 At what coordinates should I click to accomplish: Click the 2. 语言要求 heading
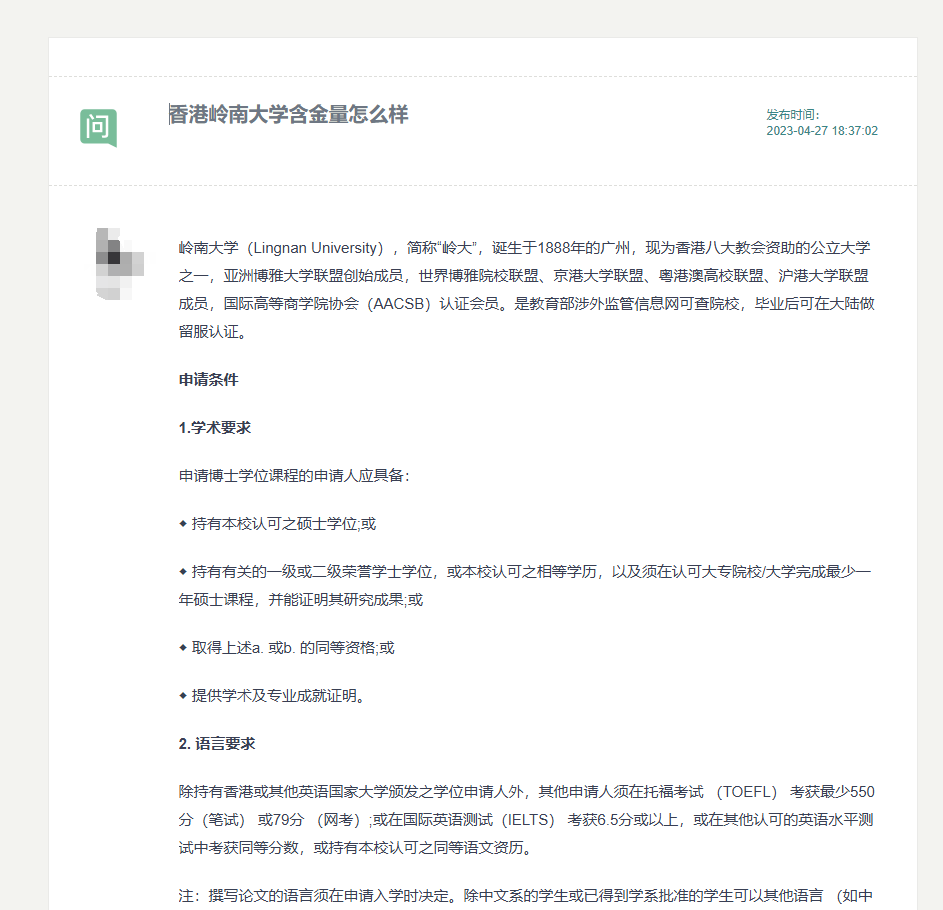(217, 744)
